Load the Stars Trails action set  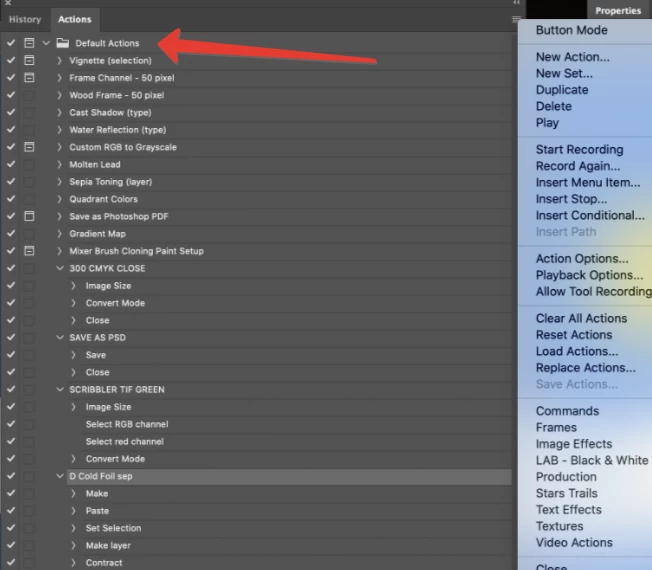click(x=566, y=493)
